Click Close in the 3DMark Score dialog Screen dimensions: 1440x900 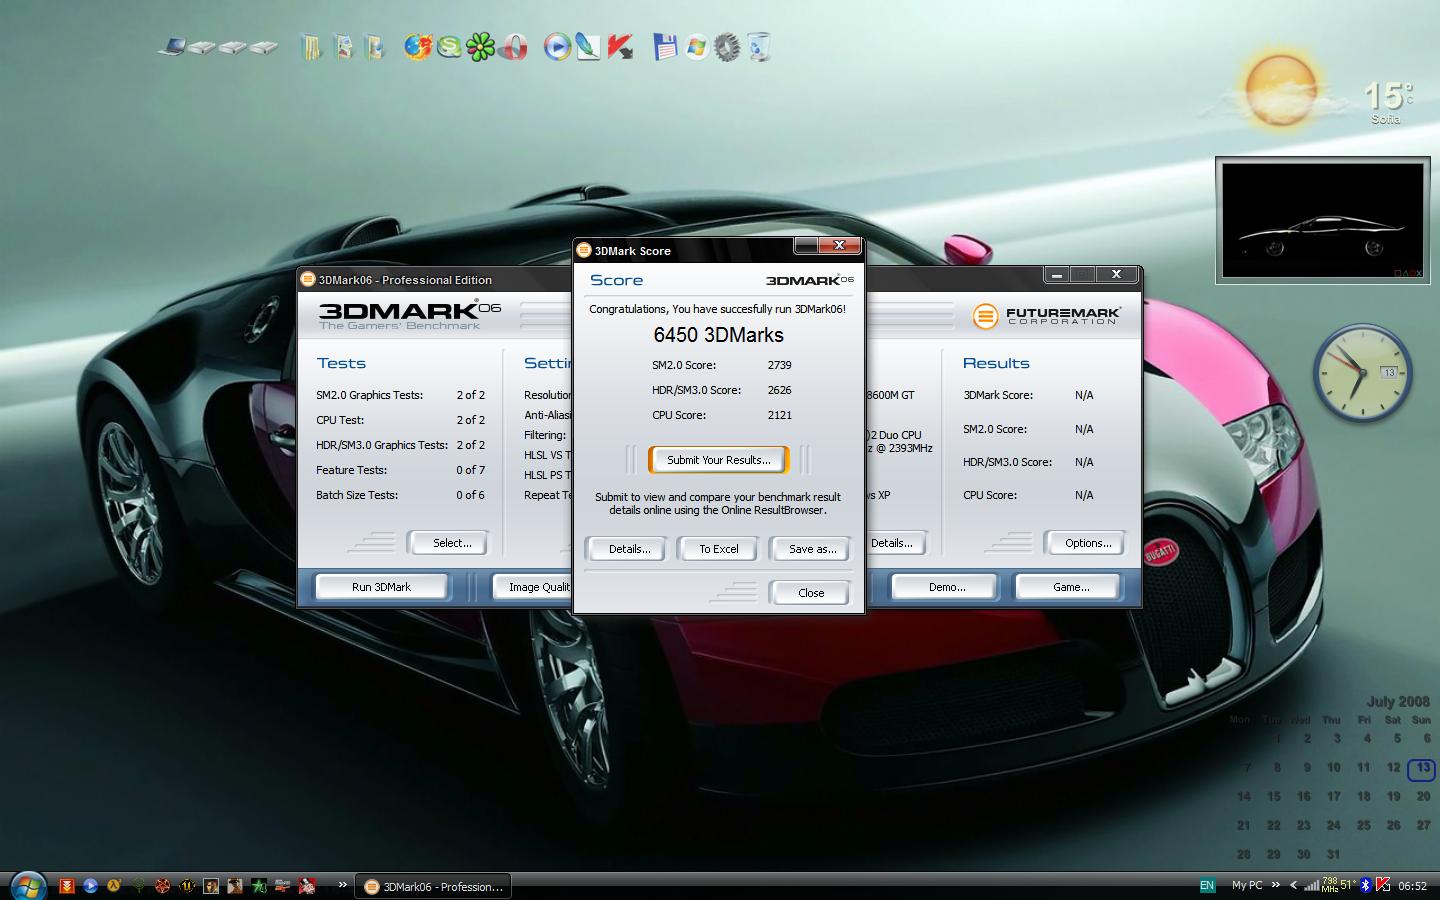pyautogui.click(x=811, y=593)
